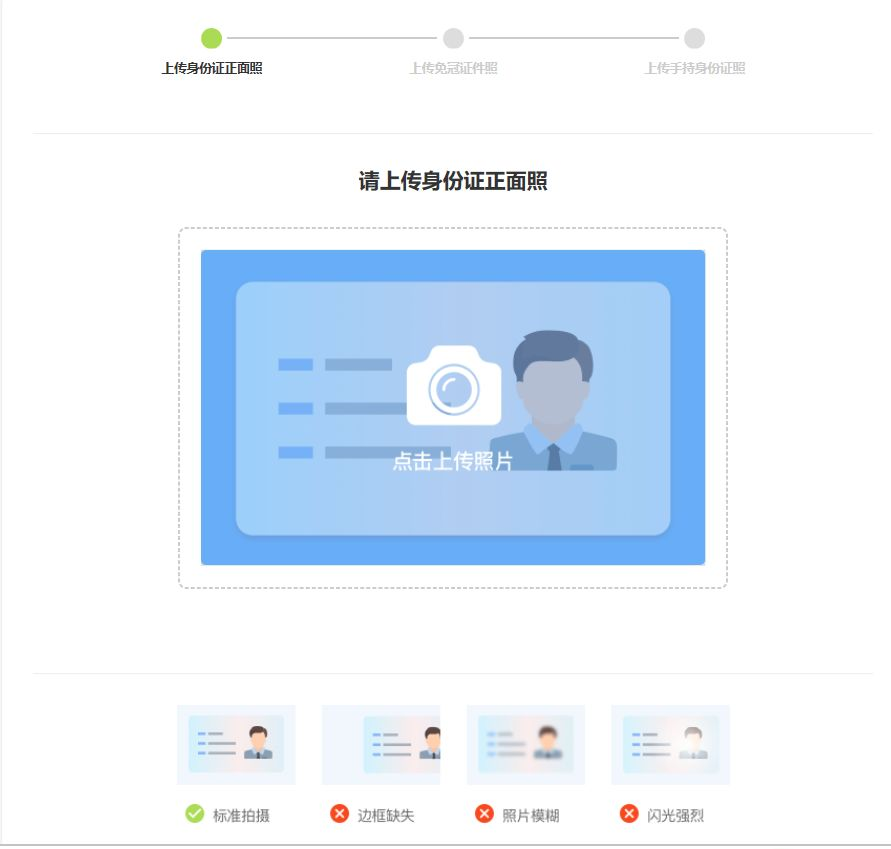Click the 标准拍摄 label text

(241, 816)
